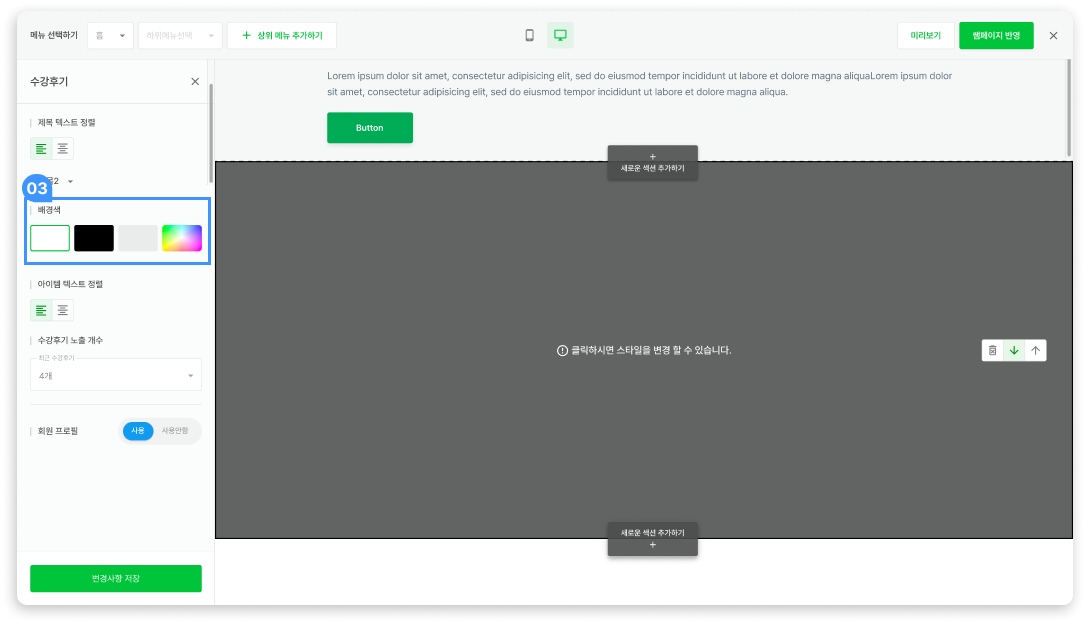This screenshot has width=1086, height=624.
Task: Open the 홈 menu selection dropdown
Action: [x=110, y=36]
